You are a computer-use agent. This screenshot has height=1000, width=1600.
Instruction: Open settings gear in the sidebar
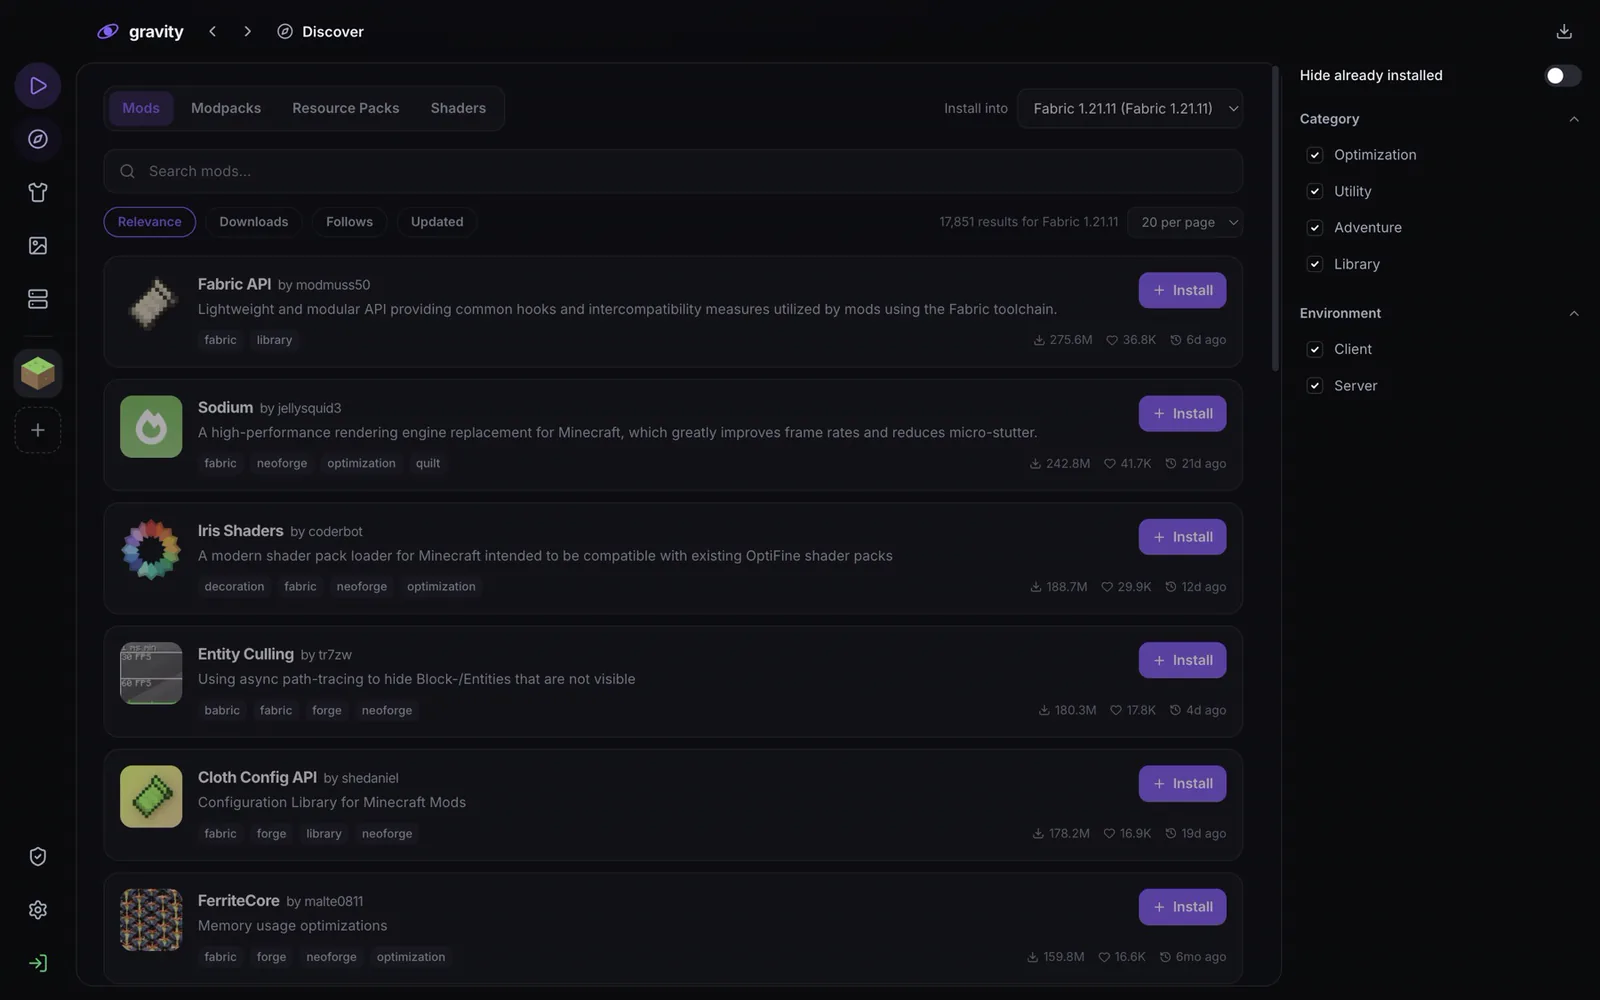[x=38, y=910]
